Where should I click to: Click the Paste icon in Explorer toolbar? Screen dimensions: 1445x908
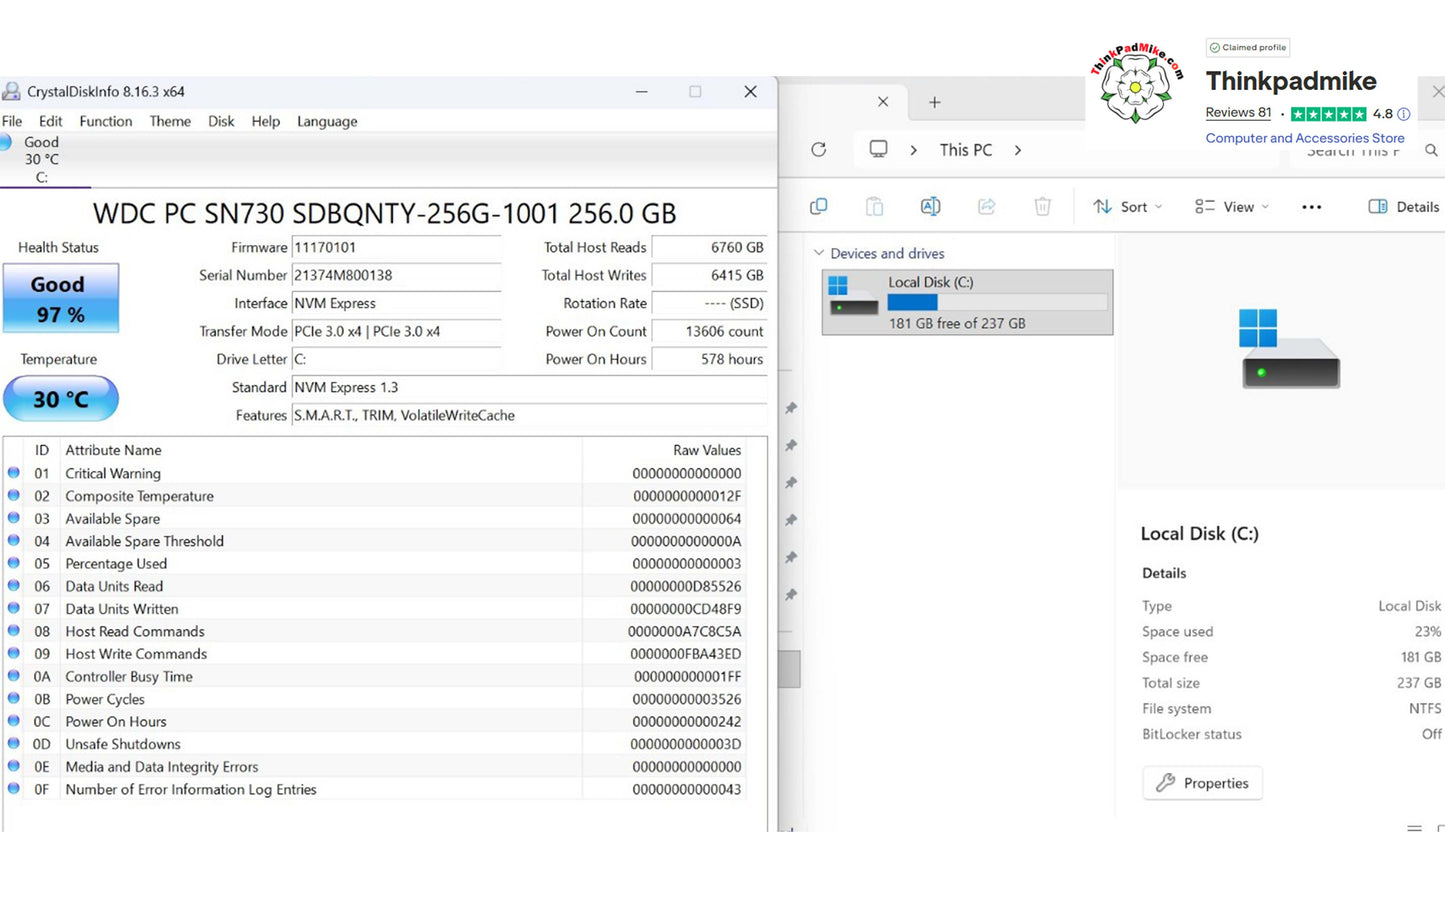point(874,207)
